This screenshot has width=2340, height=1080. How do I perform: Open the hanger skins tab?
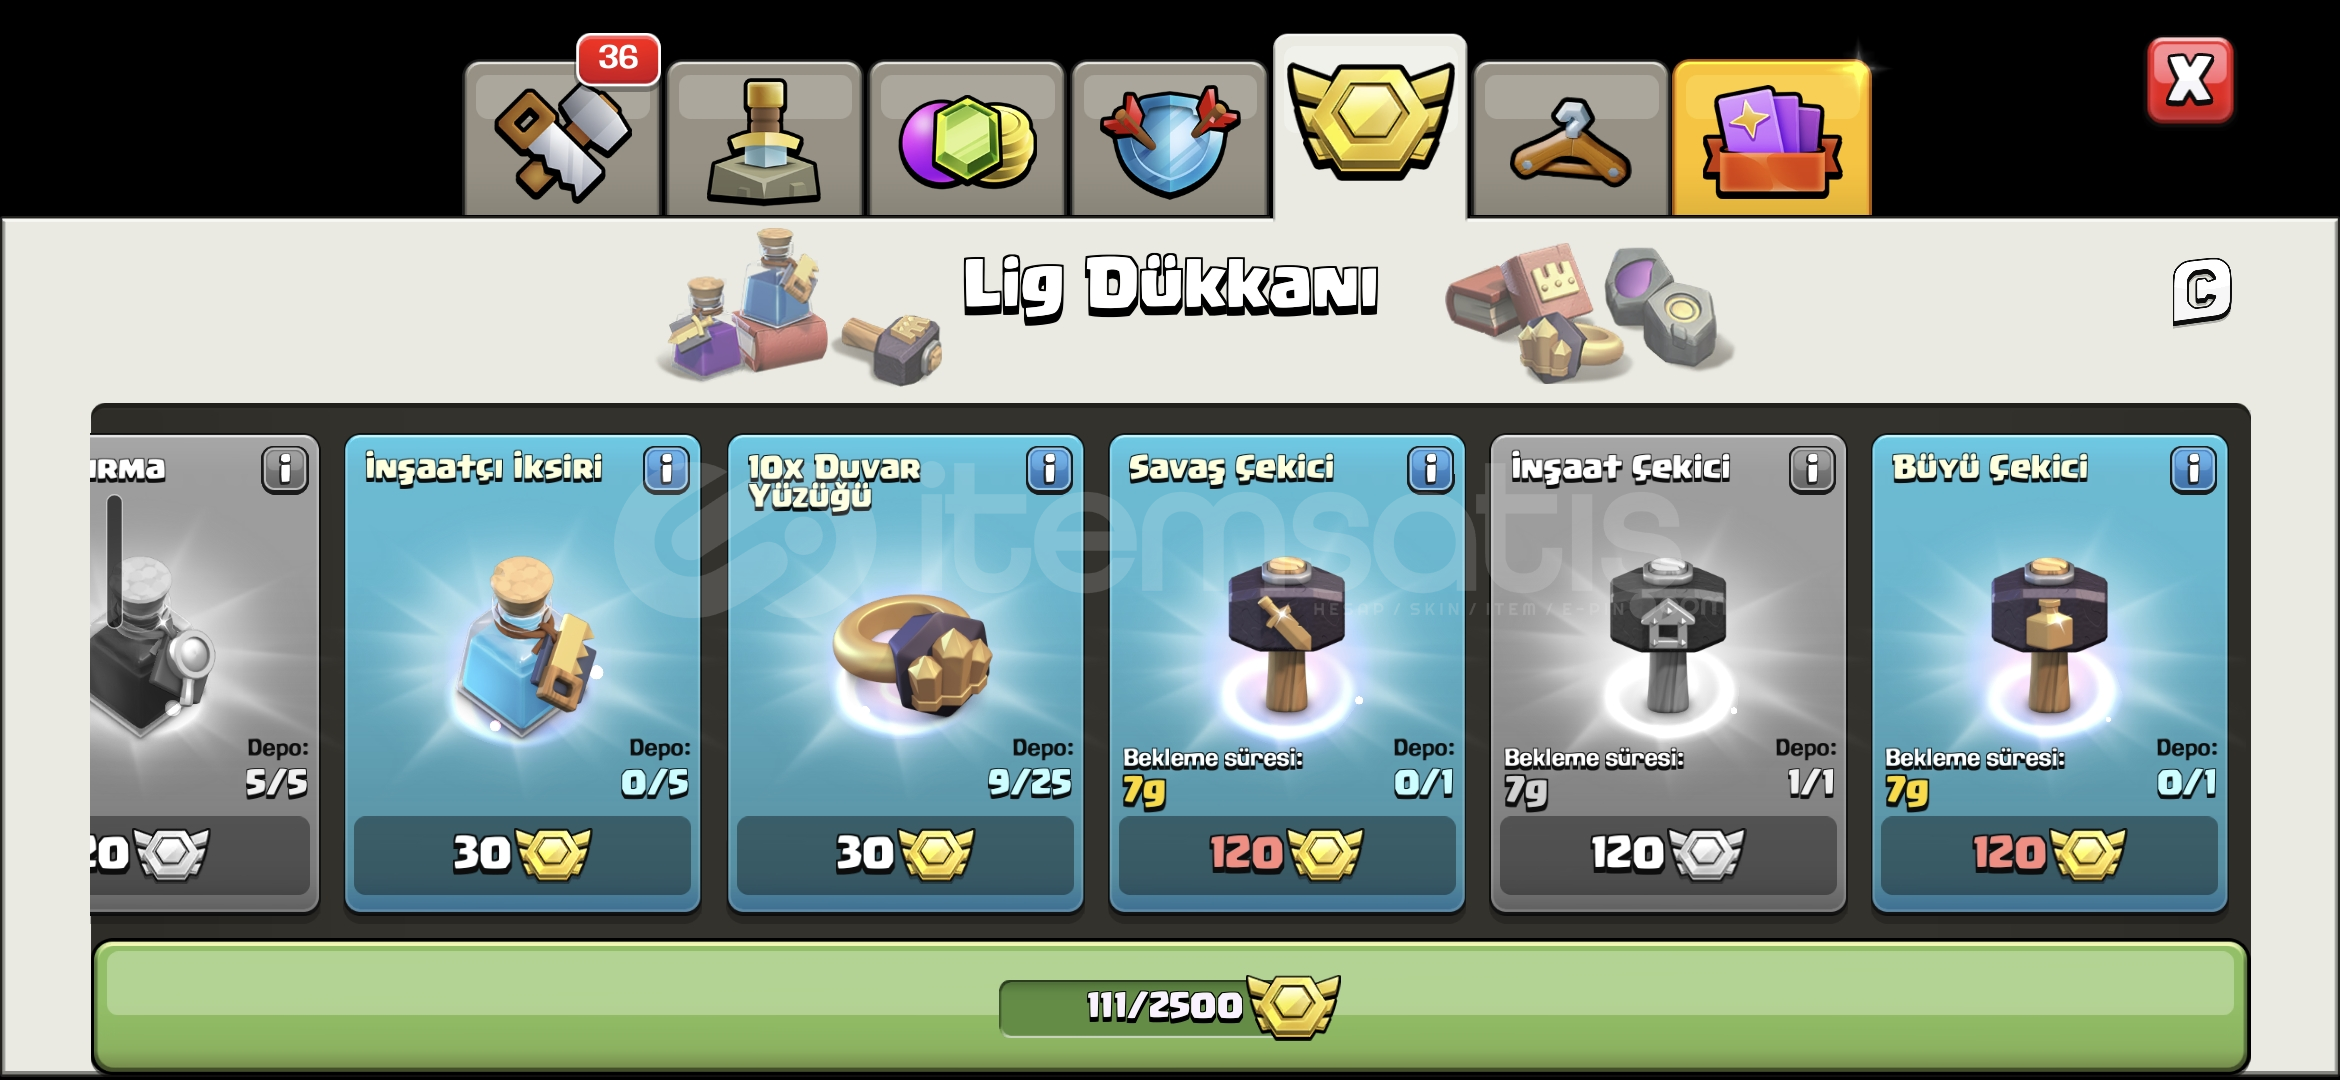click(x=1571, y=140)
